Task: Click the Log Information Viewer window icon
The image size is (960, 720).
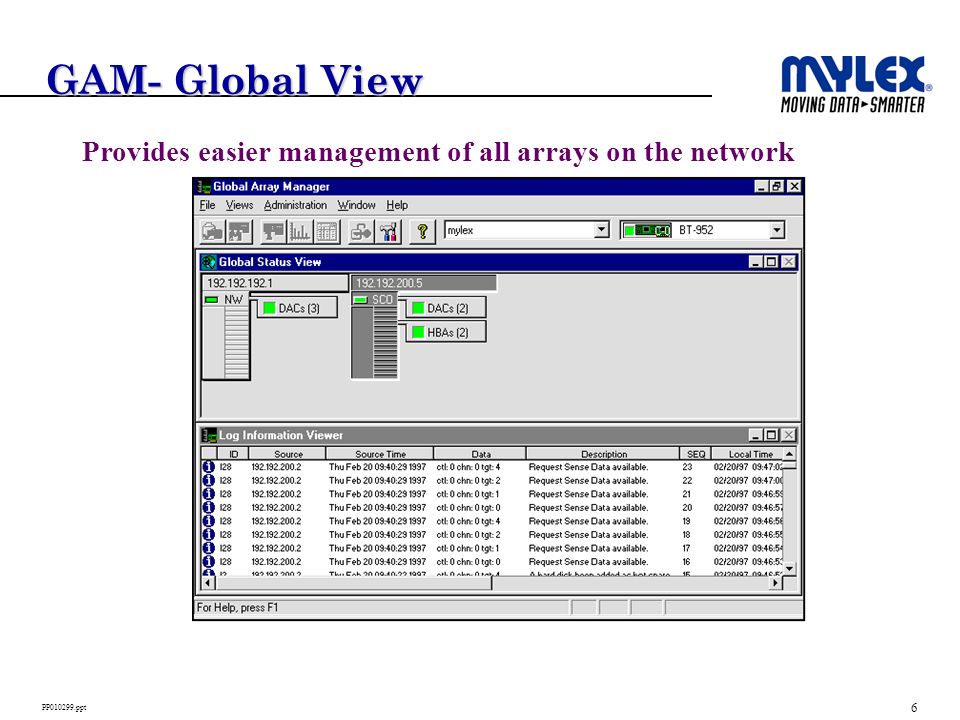Action: point(209,435)
